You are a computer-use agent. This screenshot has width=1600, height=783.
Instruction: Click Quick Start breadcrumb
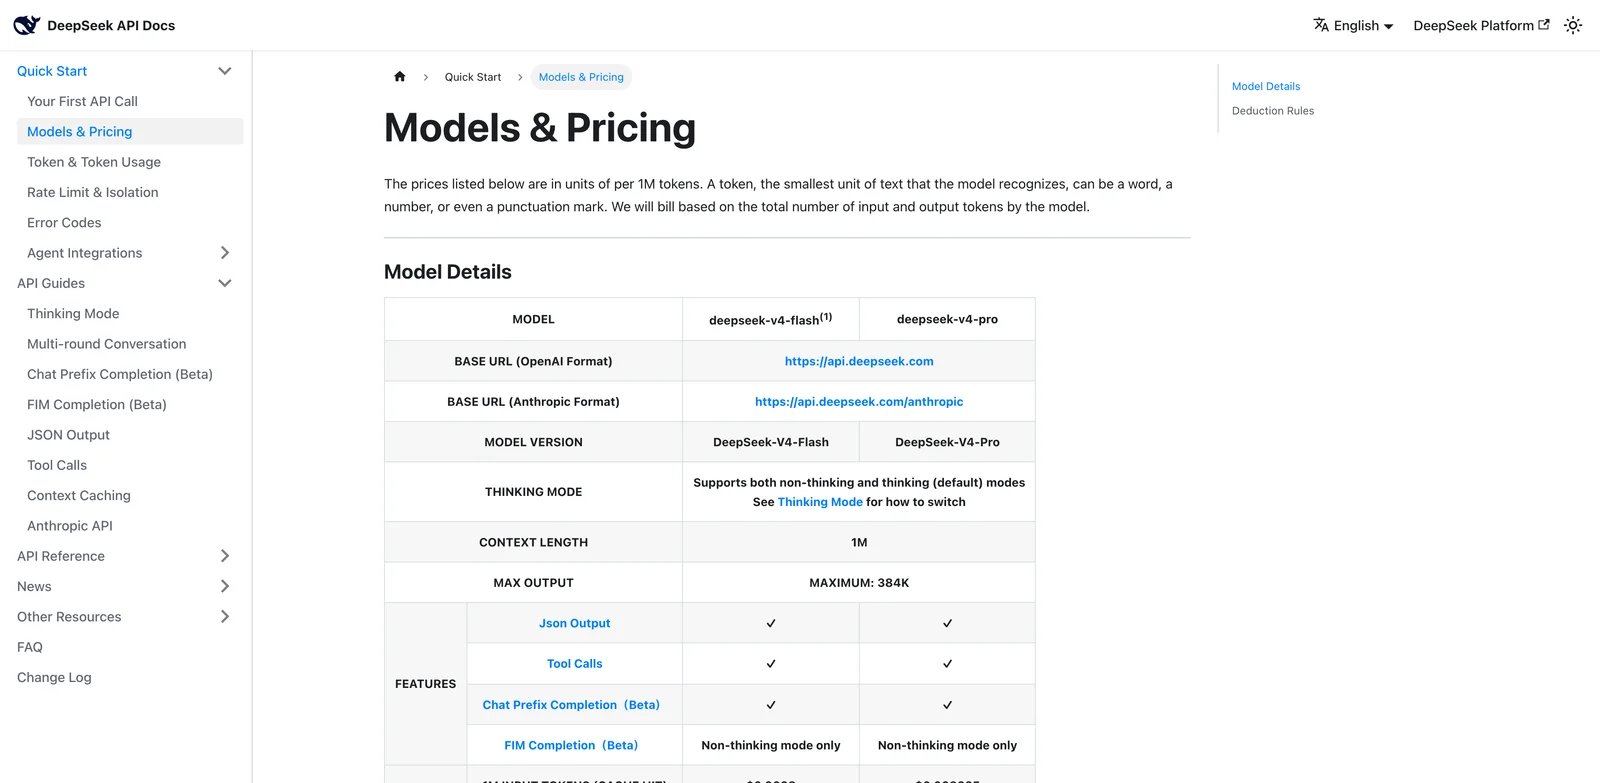tap(473, 77)
